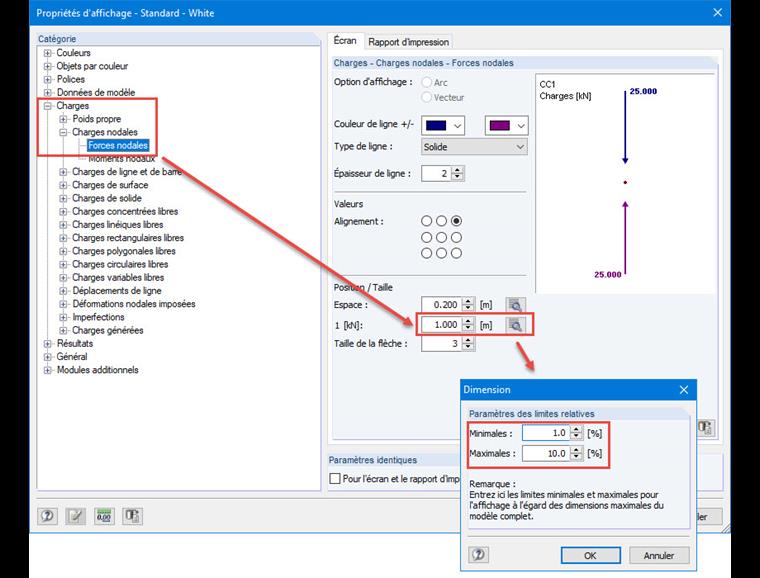Image resolution: width=760 pixels, height=578 pixels.
Task: Select Charges linéiques libres tree item
Action: pos(117,225)
